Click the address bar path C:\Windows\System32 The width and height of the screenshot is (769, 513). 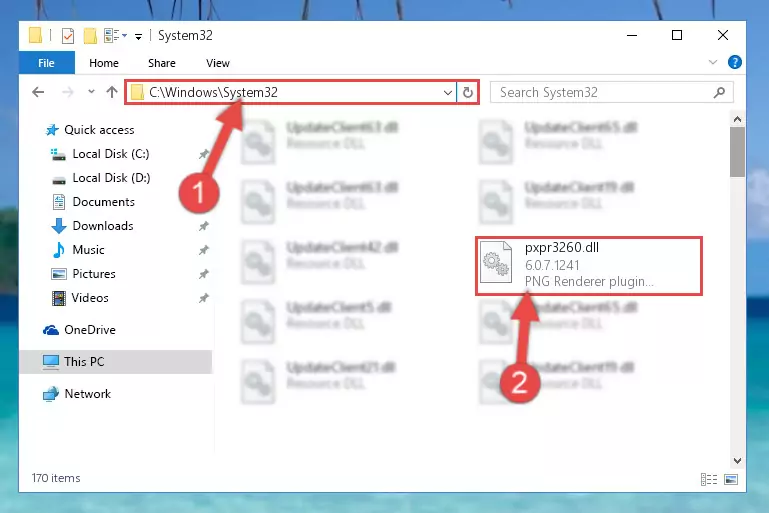[213, 92]
